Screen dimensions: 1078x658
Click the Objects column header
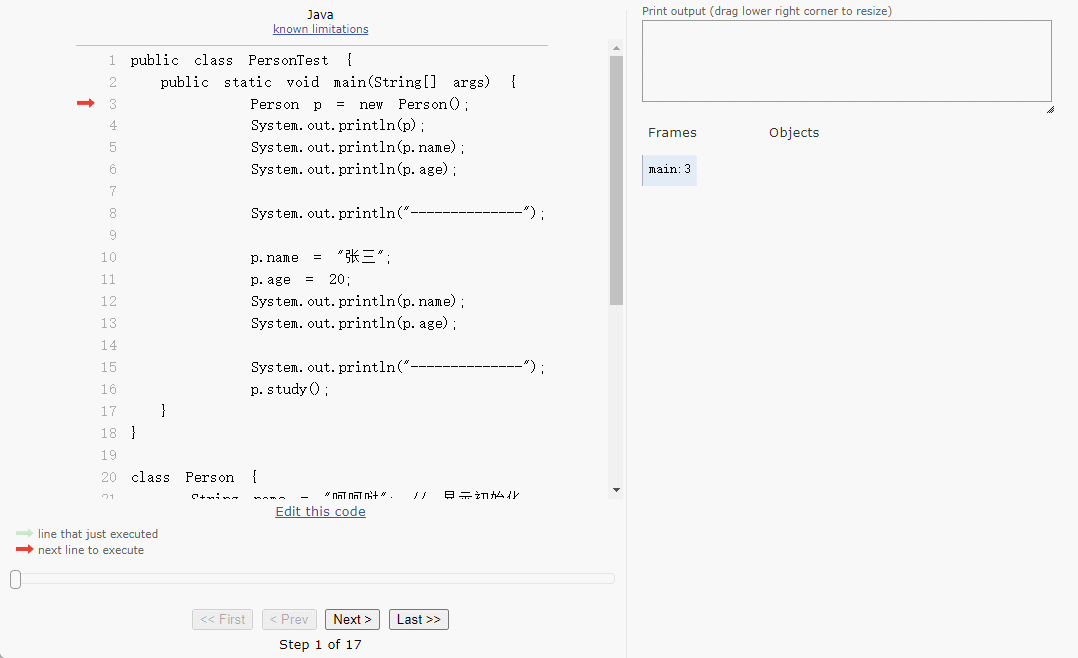pos(793,133)
